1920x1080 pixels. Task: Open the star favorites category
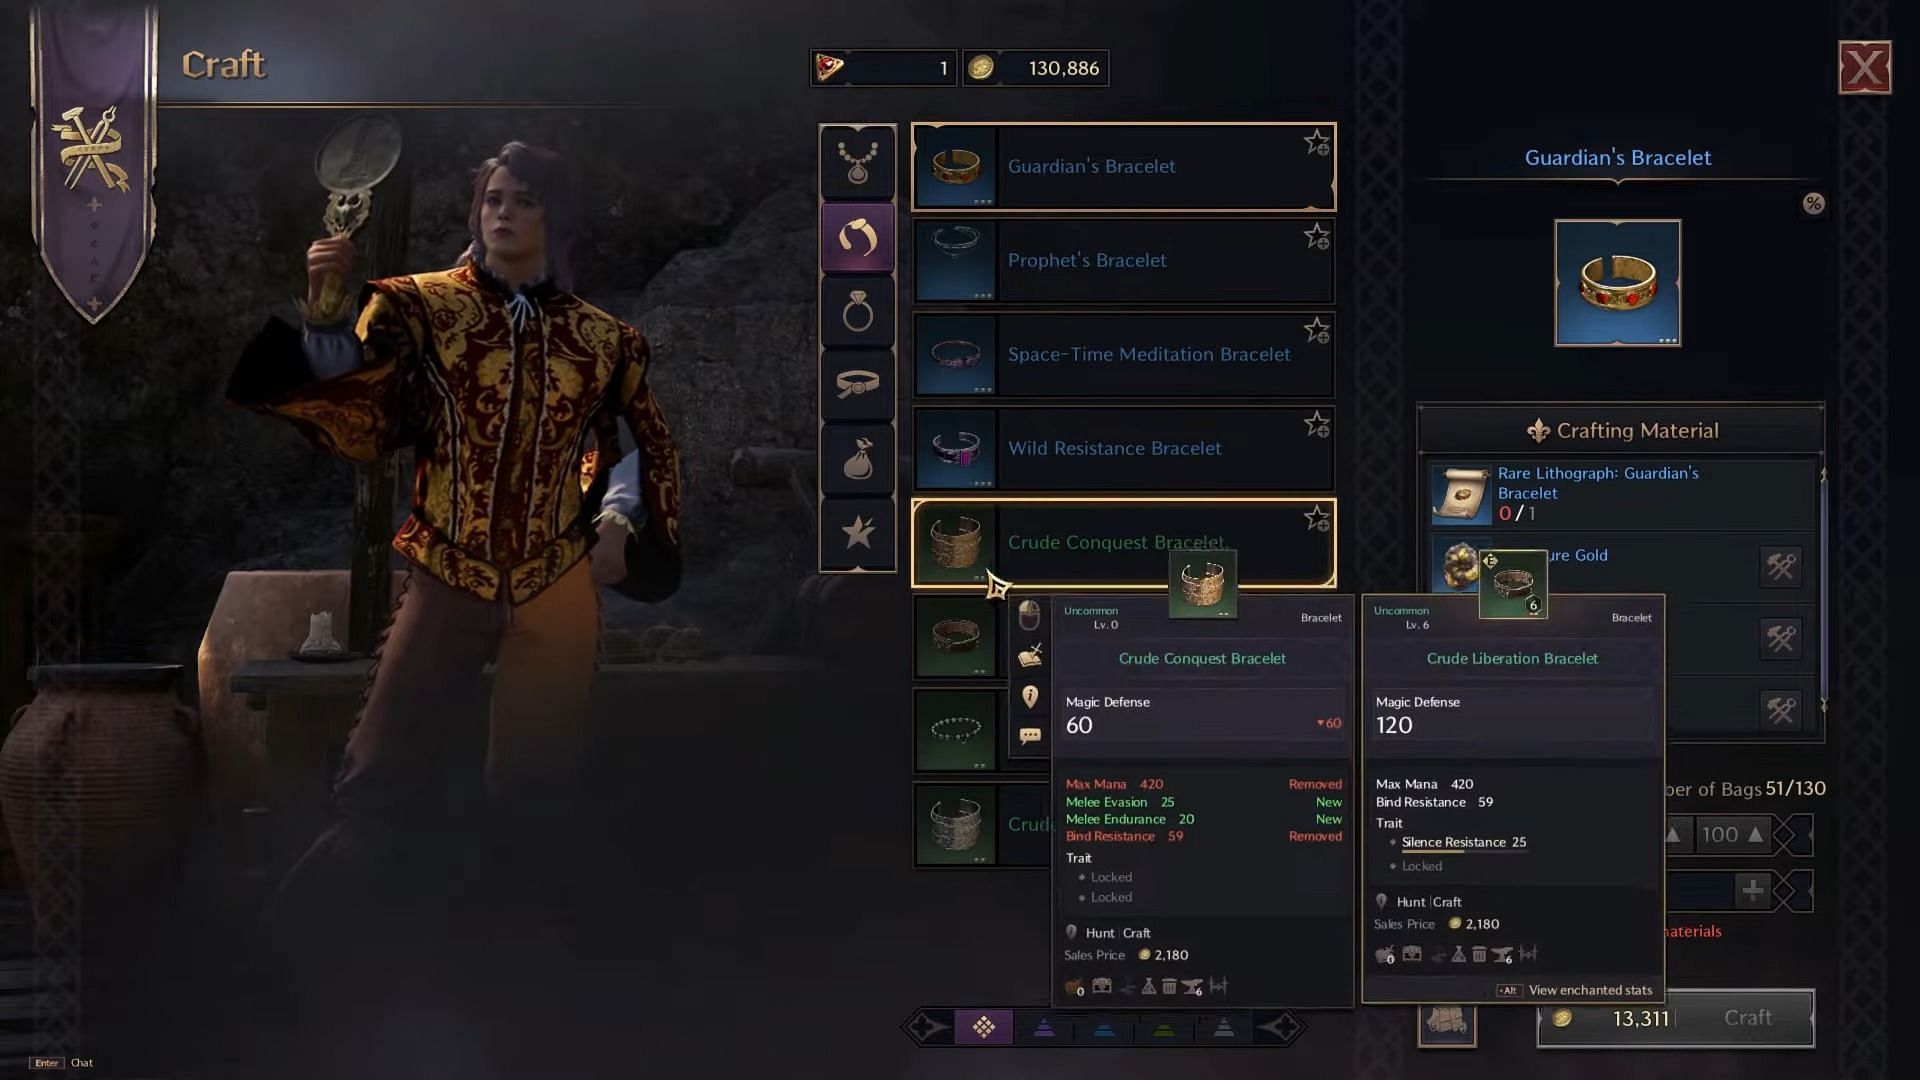[x=858, y=533]
